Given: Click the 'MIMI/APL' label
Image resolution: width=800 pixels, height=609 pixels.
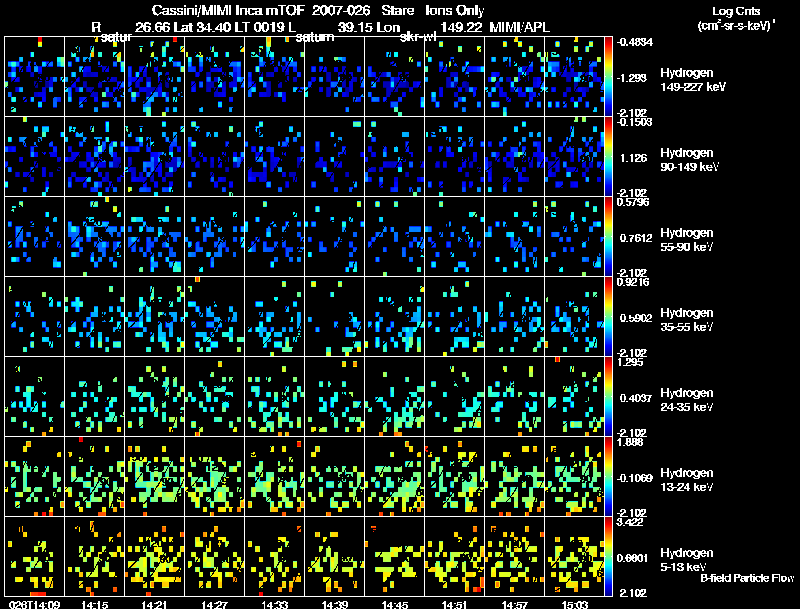Looking at the screenshot, I should (x=520, y=27).
